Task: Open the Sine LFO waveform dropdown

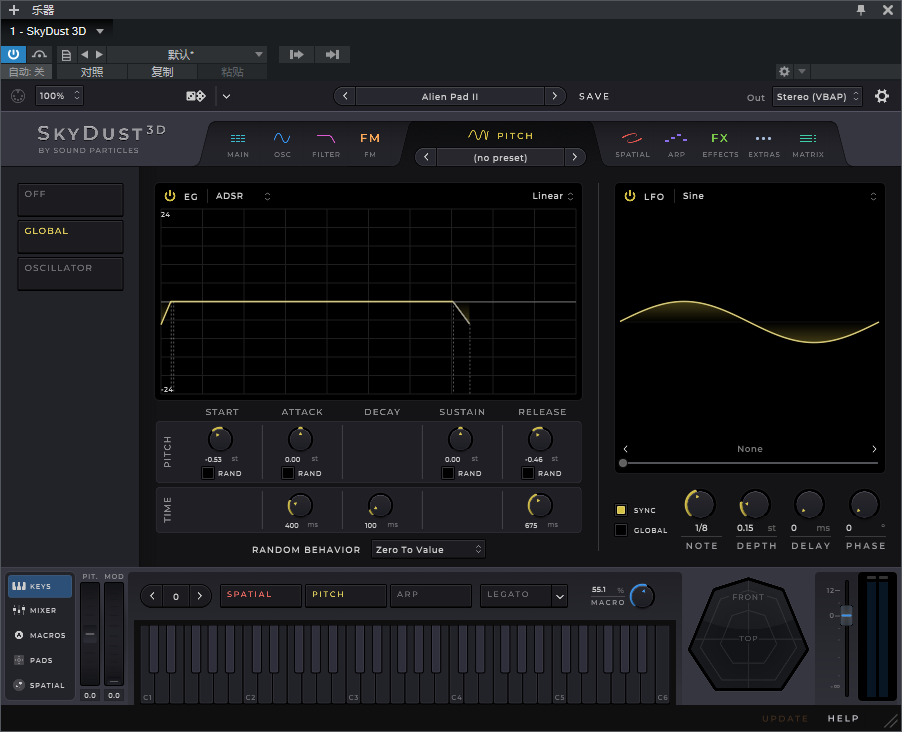Action: pyautogui.click(x=779, y=196)
